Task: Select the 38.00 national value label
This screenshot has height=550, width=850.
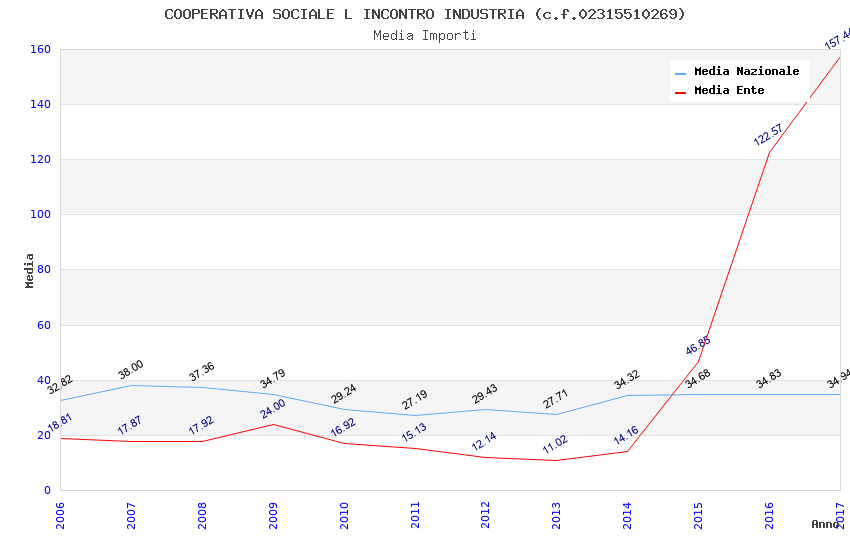Action: 131,369
